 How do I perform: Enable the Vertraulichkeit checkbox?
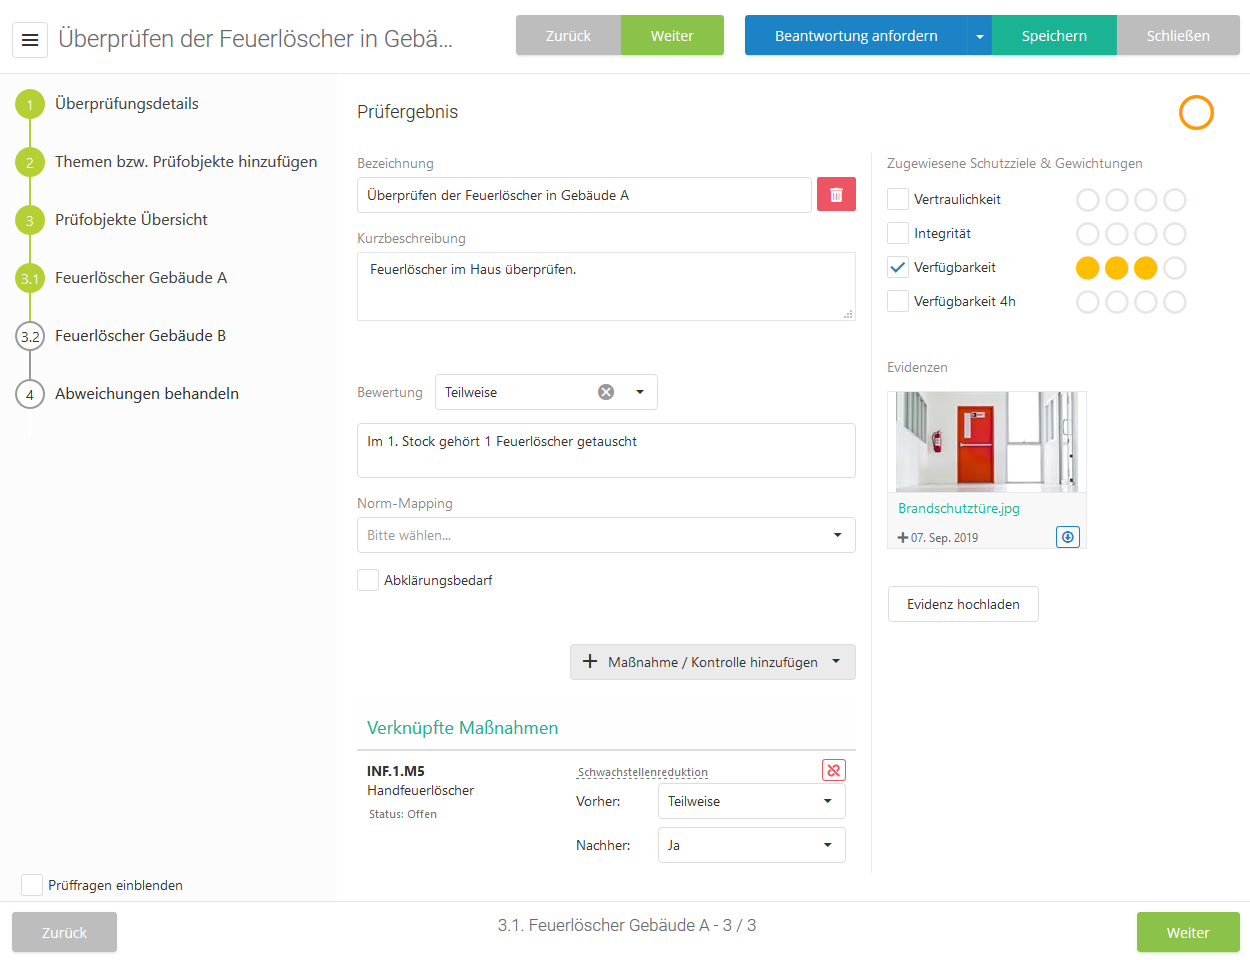898,199
